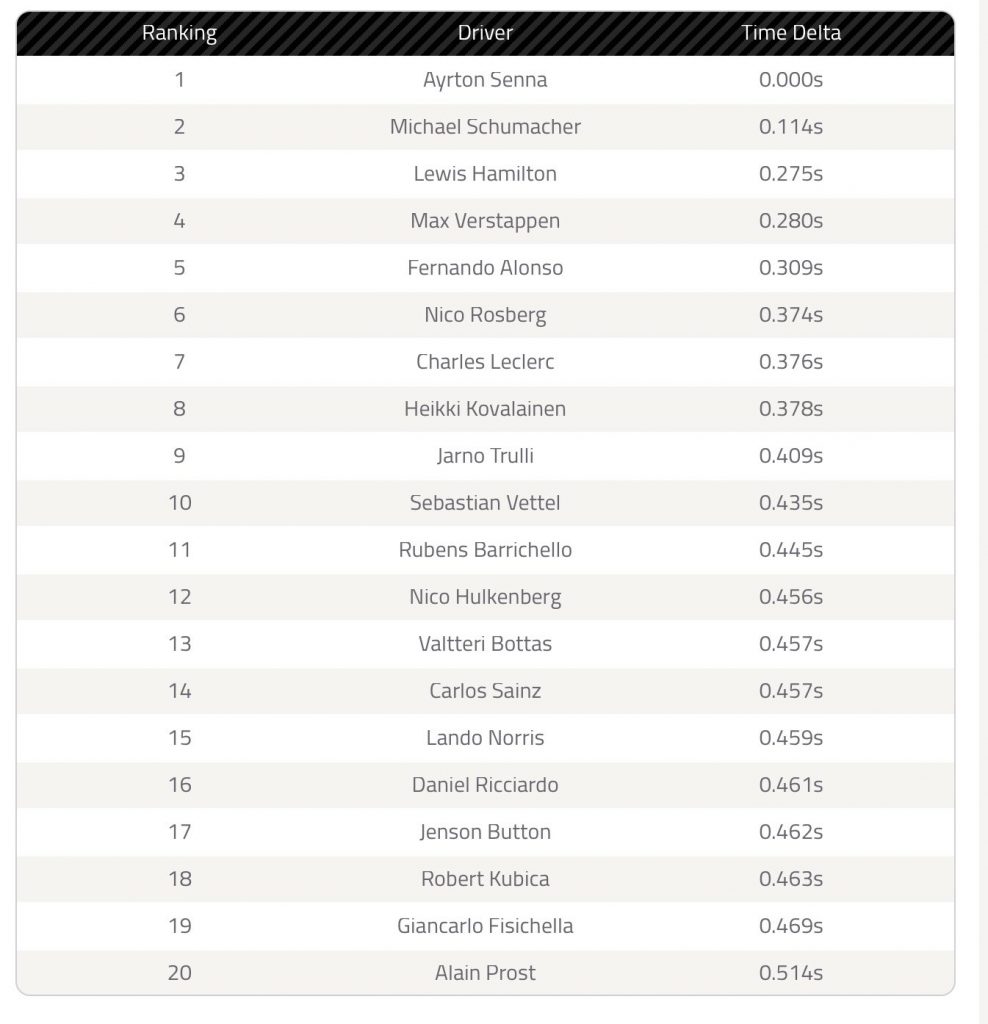Select Valtteri Bottas in the table
The image size is (988, 1024).
pyautogui.click(x=485, y=644)
